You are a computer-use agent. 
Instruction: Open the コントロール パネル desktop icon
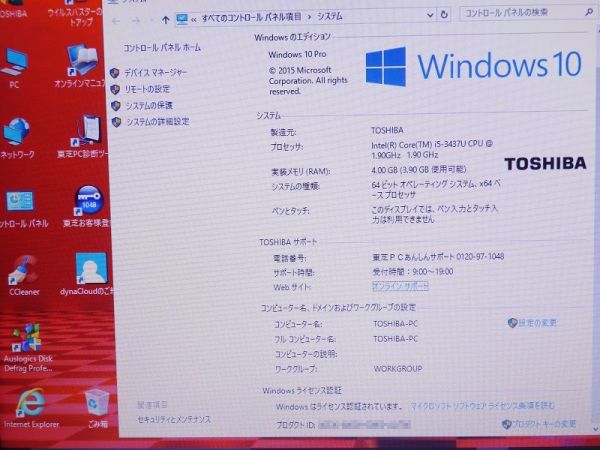[x=21, y=209]
